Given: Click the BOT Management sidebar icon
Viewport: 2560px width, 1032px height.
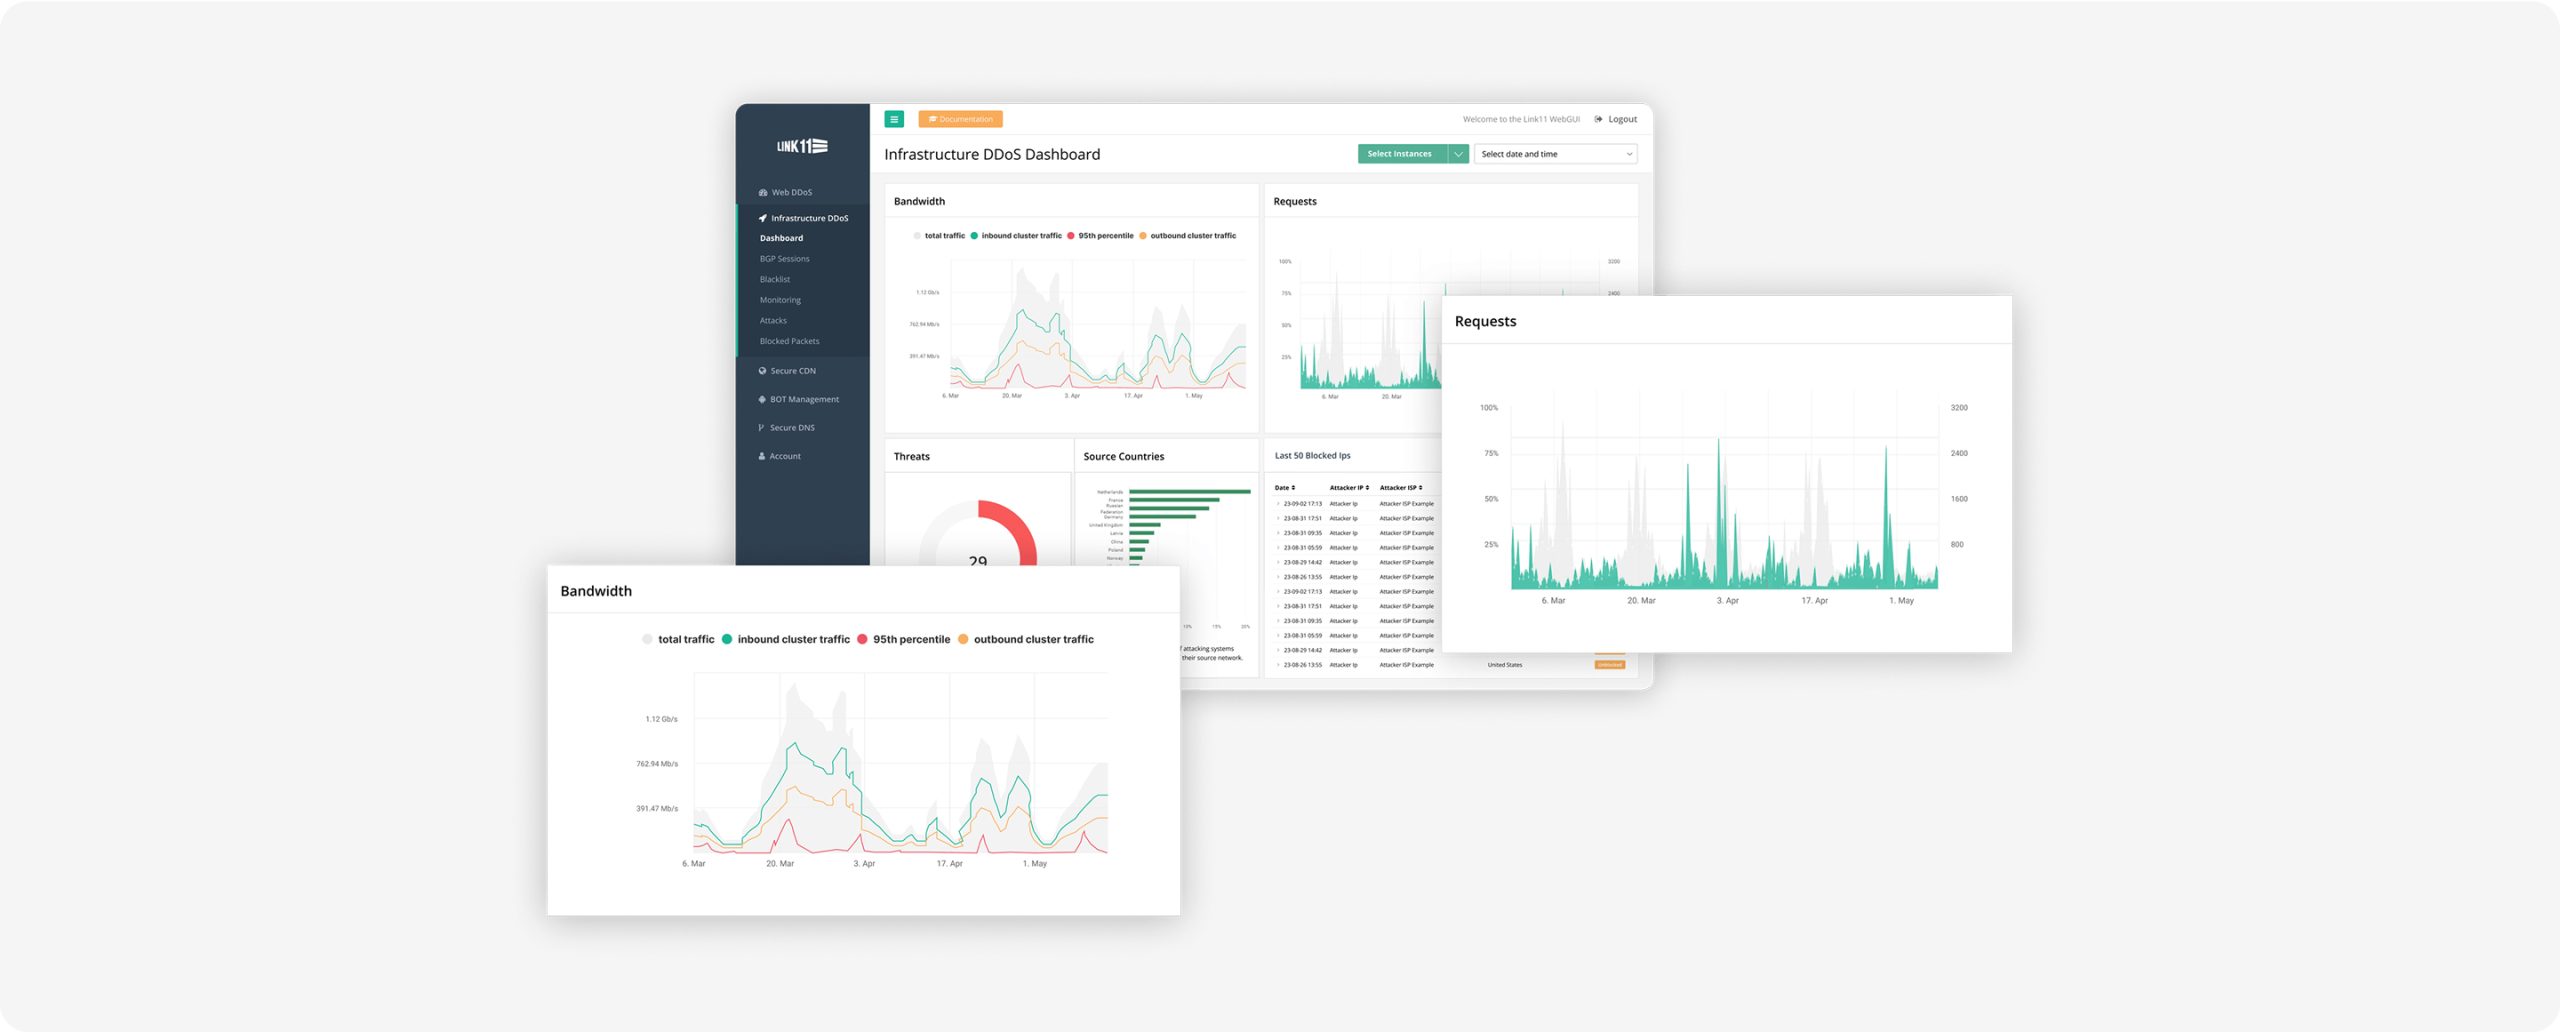Looking at the screenshot, I should pyautogui.click(x=762, y=399).
